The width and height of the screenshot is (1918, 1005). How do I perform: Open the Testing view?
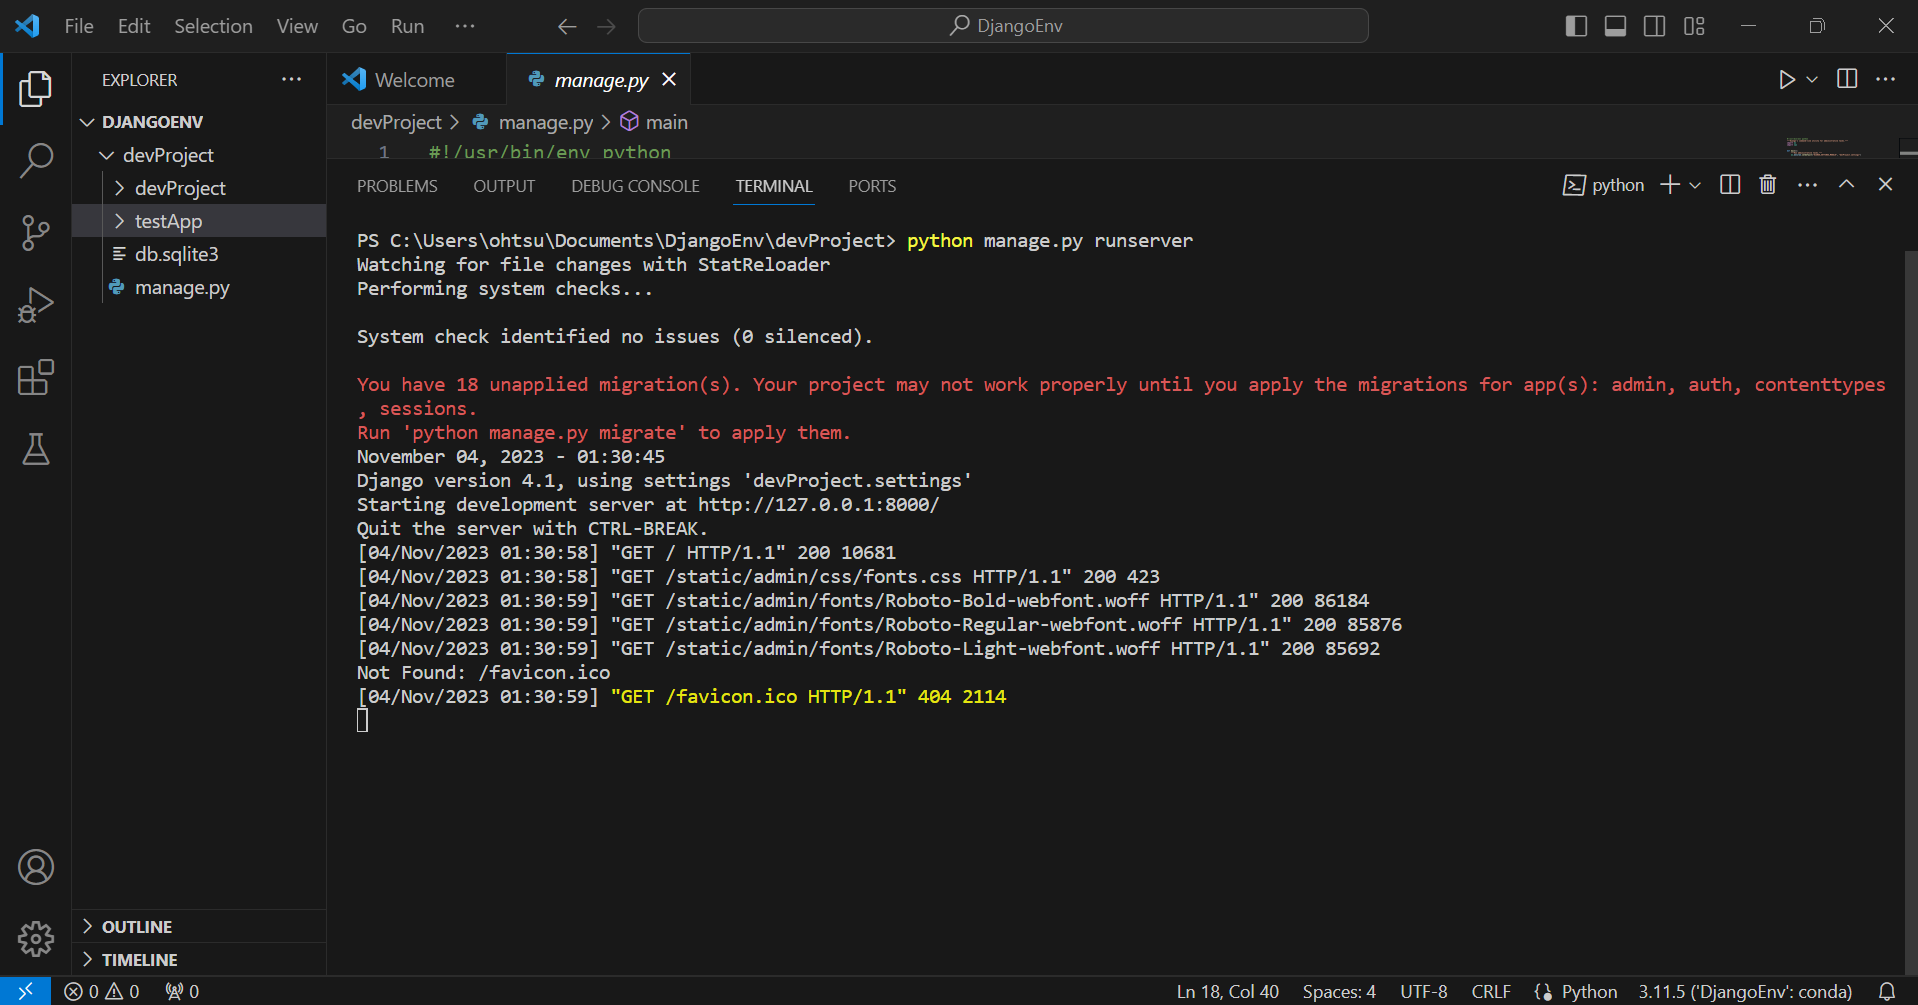(36, 450)
